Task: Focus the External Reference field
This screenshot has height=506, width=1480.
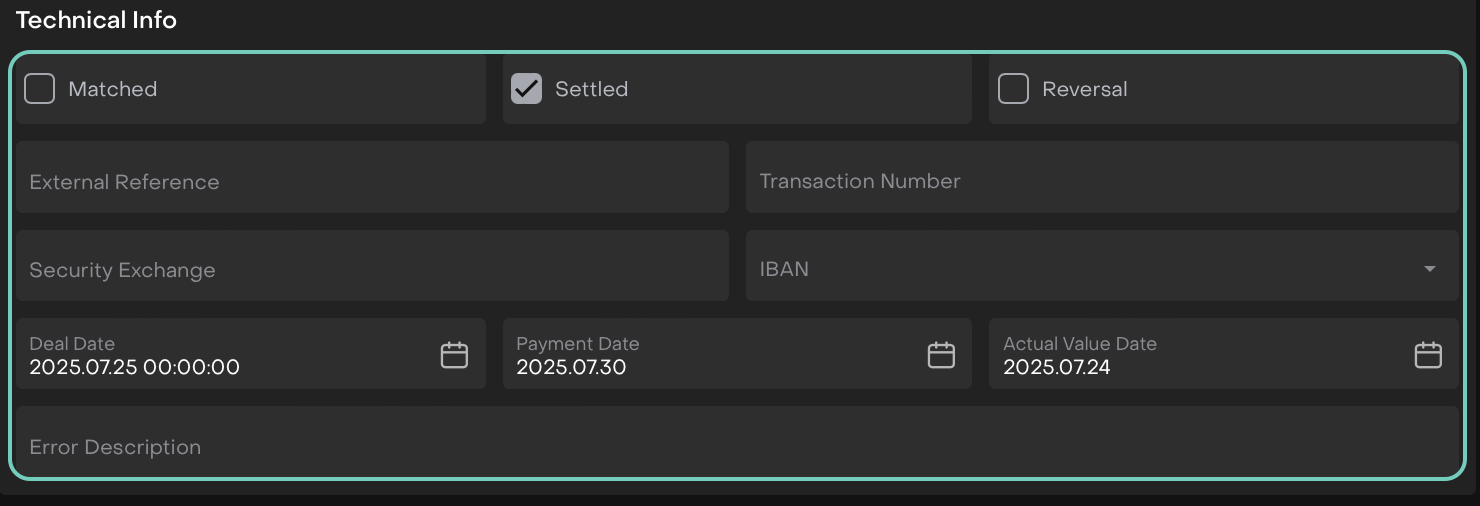Action: pos(372,182)
